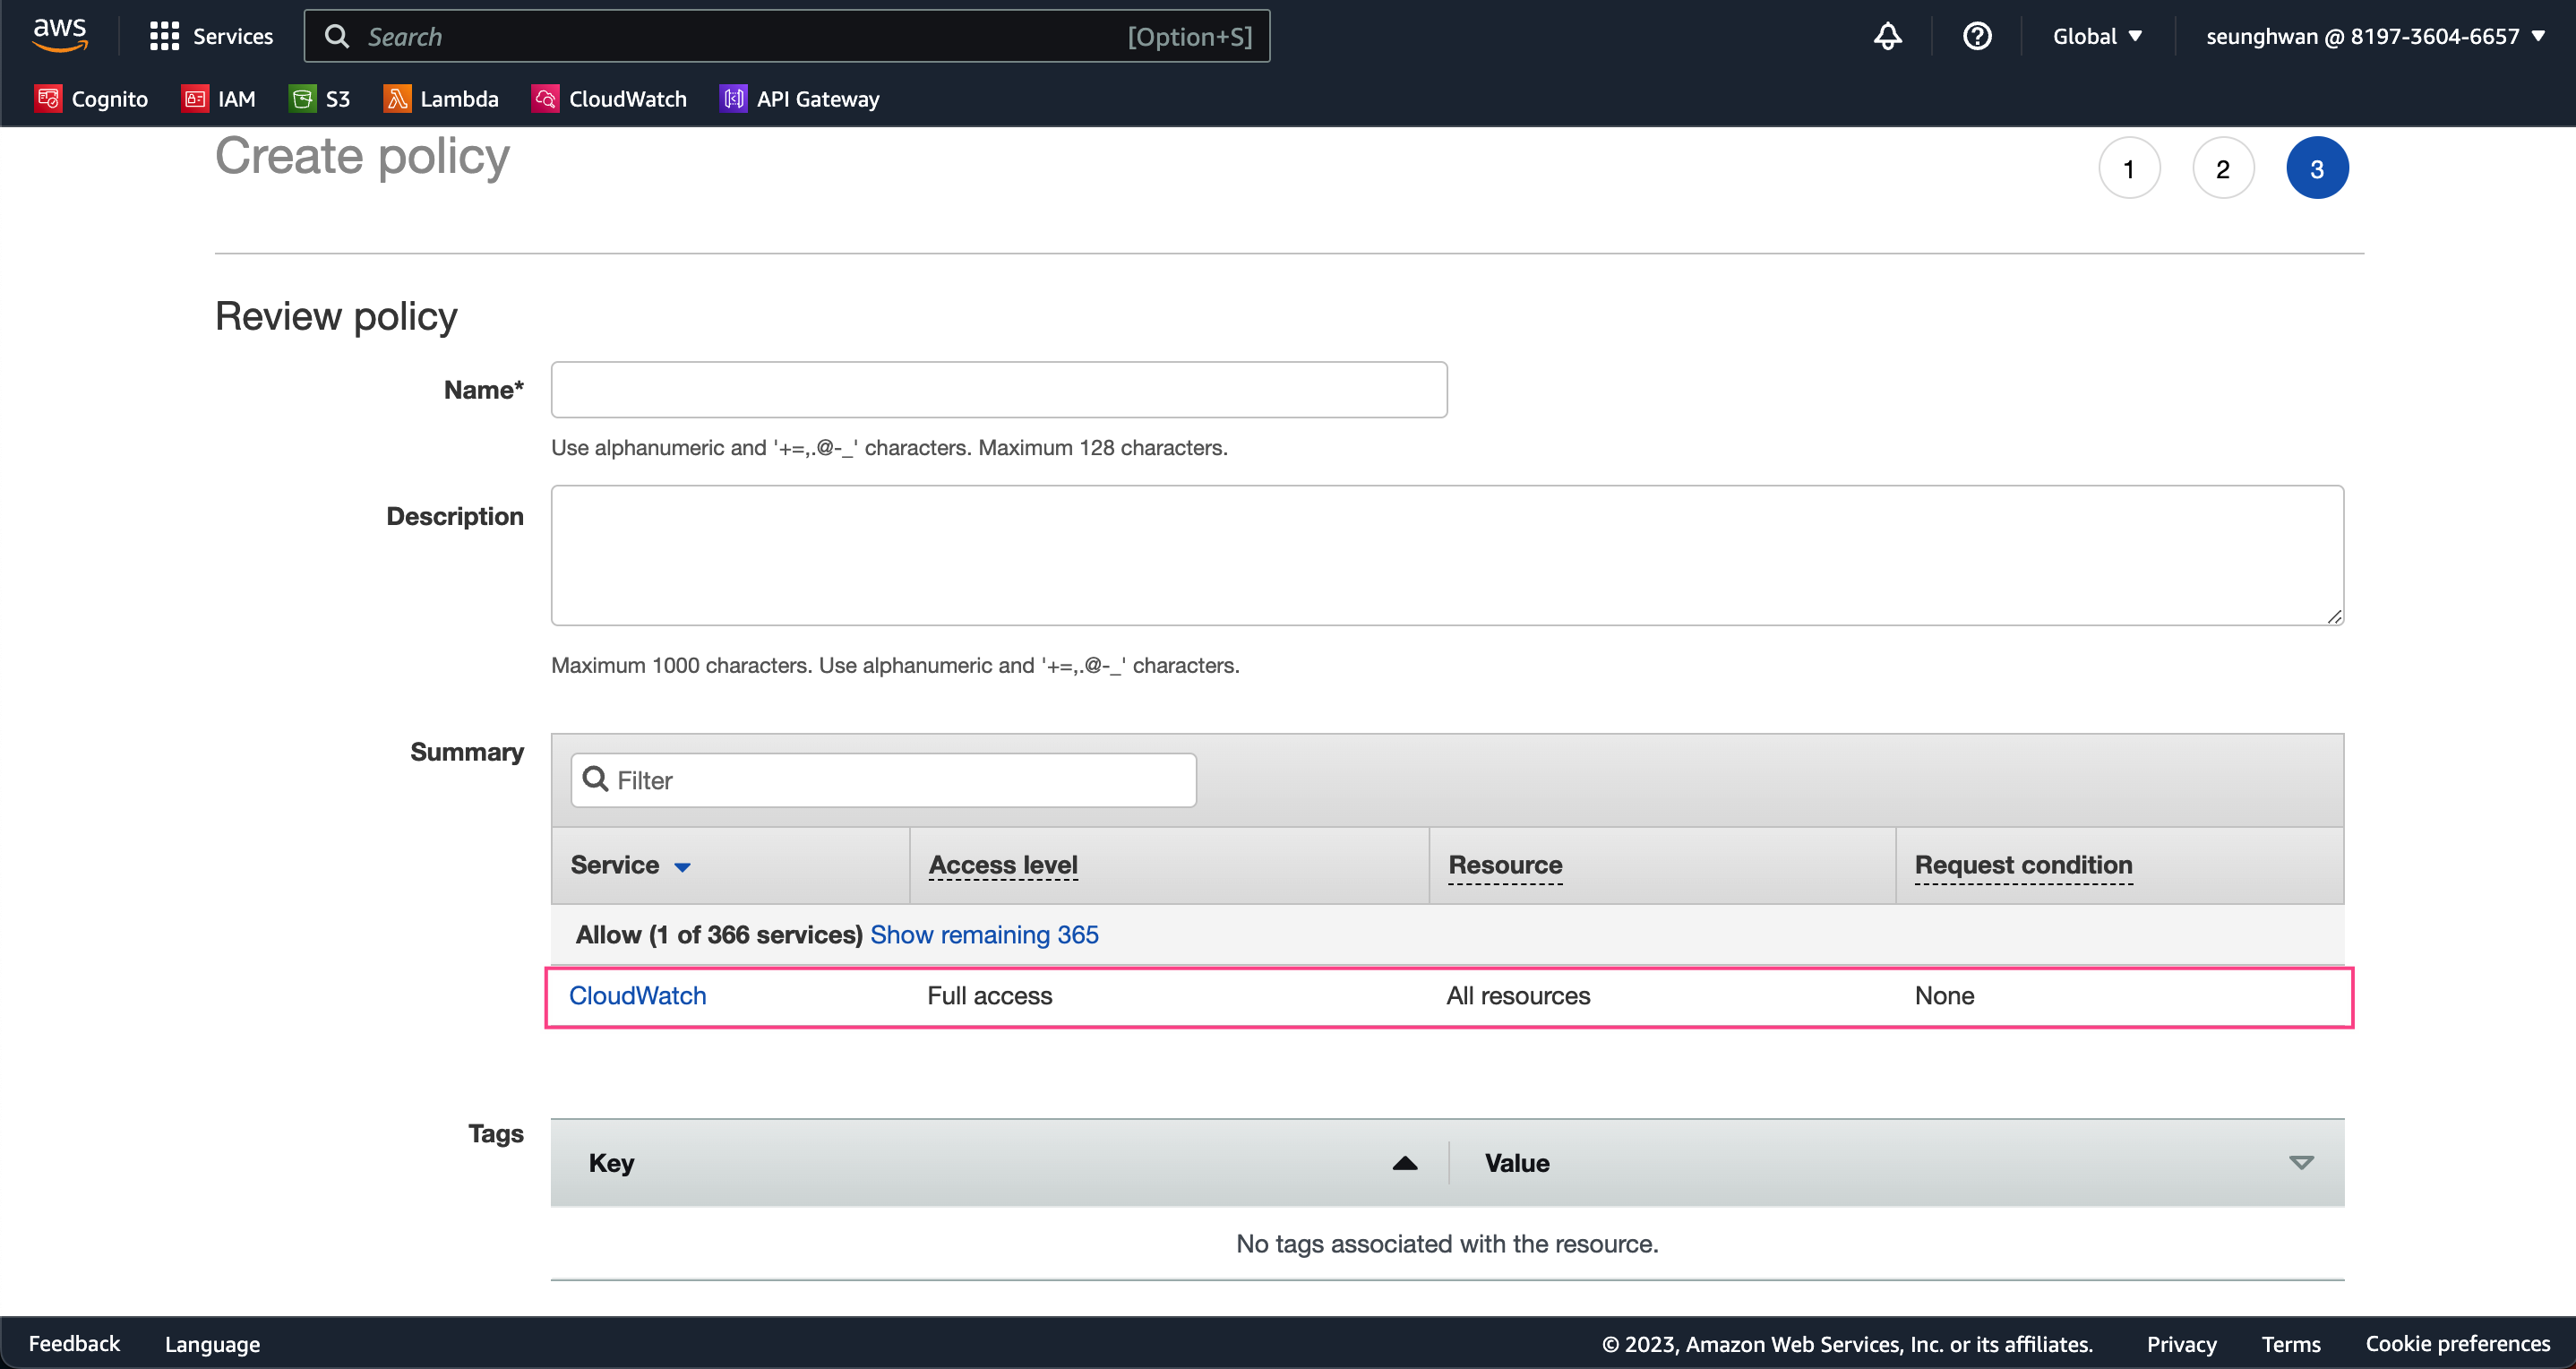Expand the Global region dropdown
The image size is (2576, 1369).
coord(2096,36)
